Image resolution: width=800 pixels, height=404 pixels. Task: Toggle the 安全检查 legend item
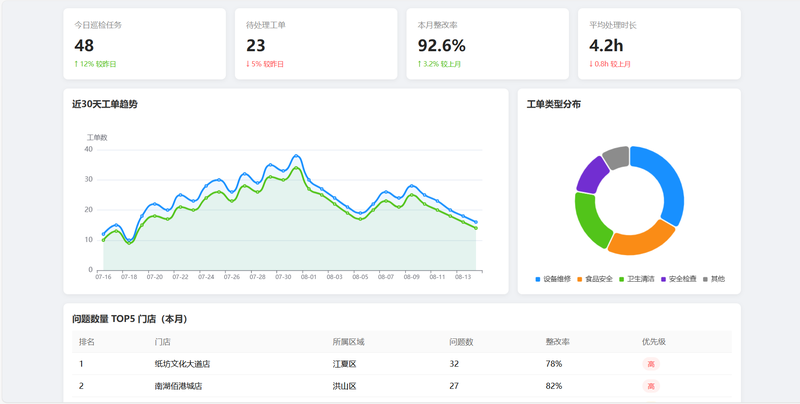679,279
